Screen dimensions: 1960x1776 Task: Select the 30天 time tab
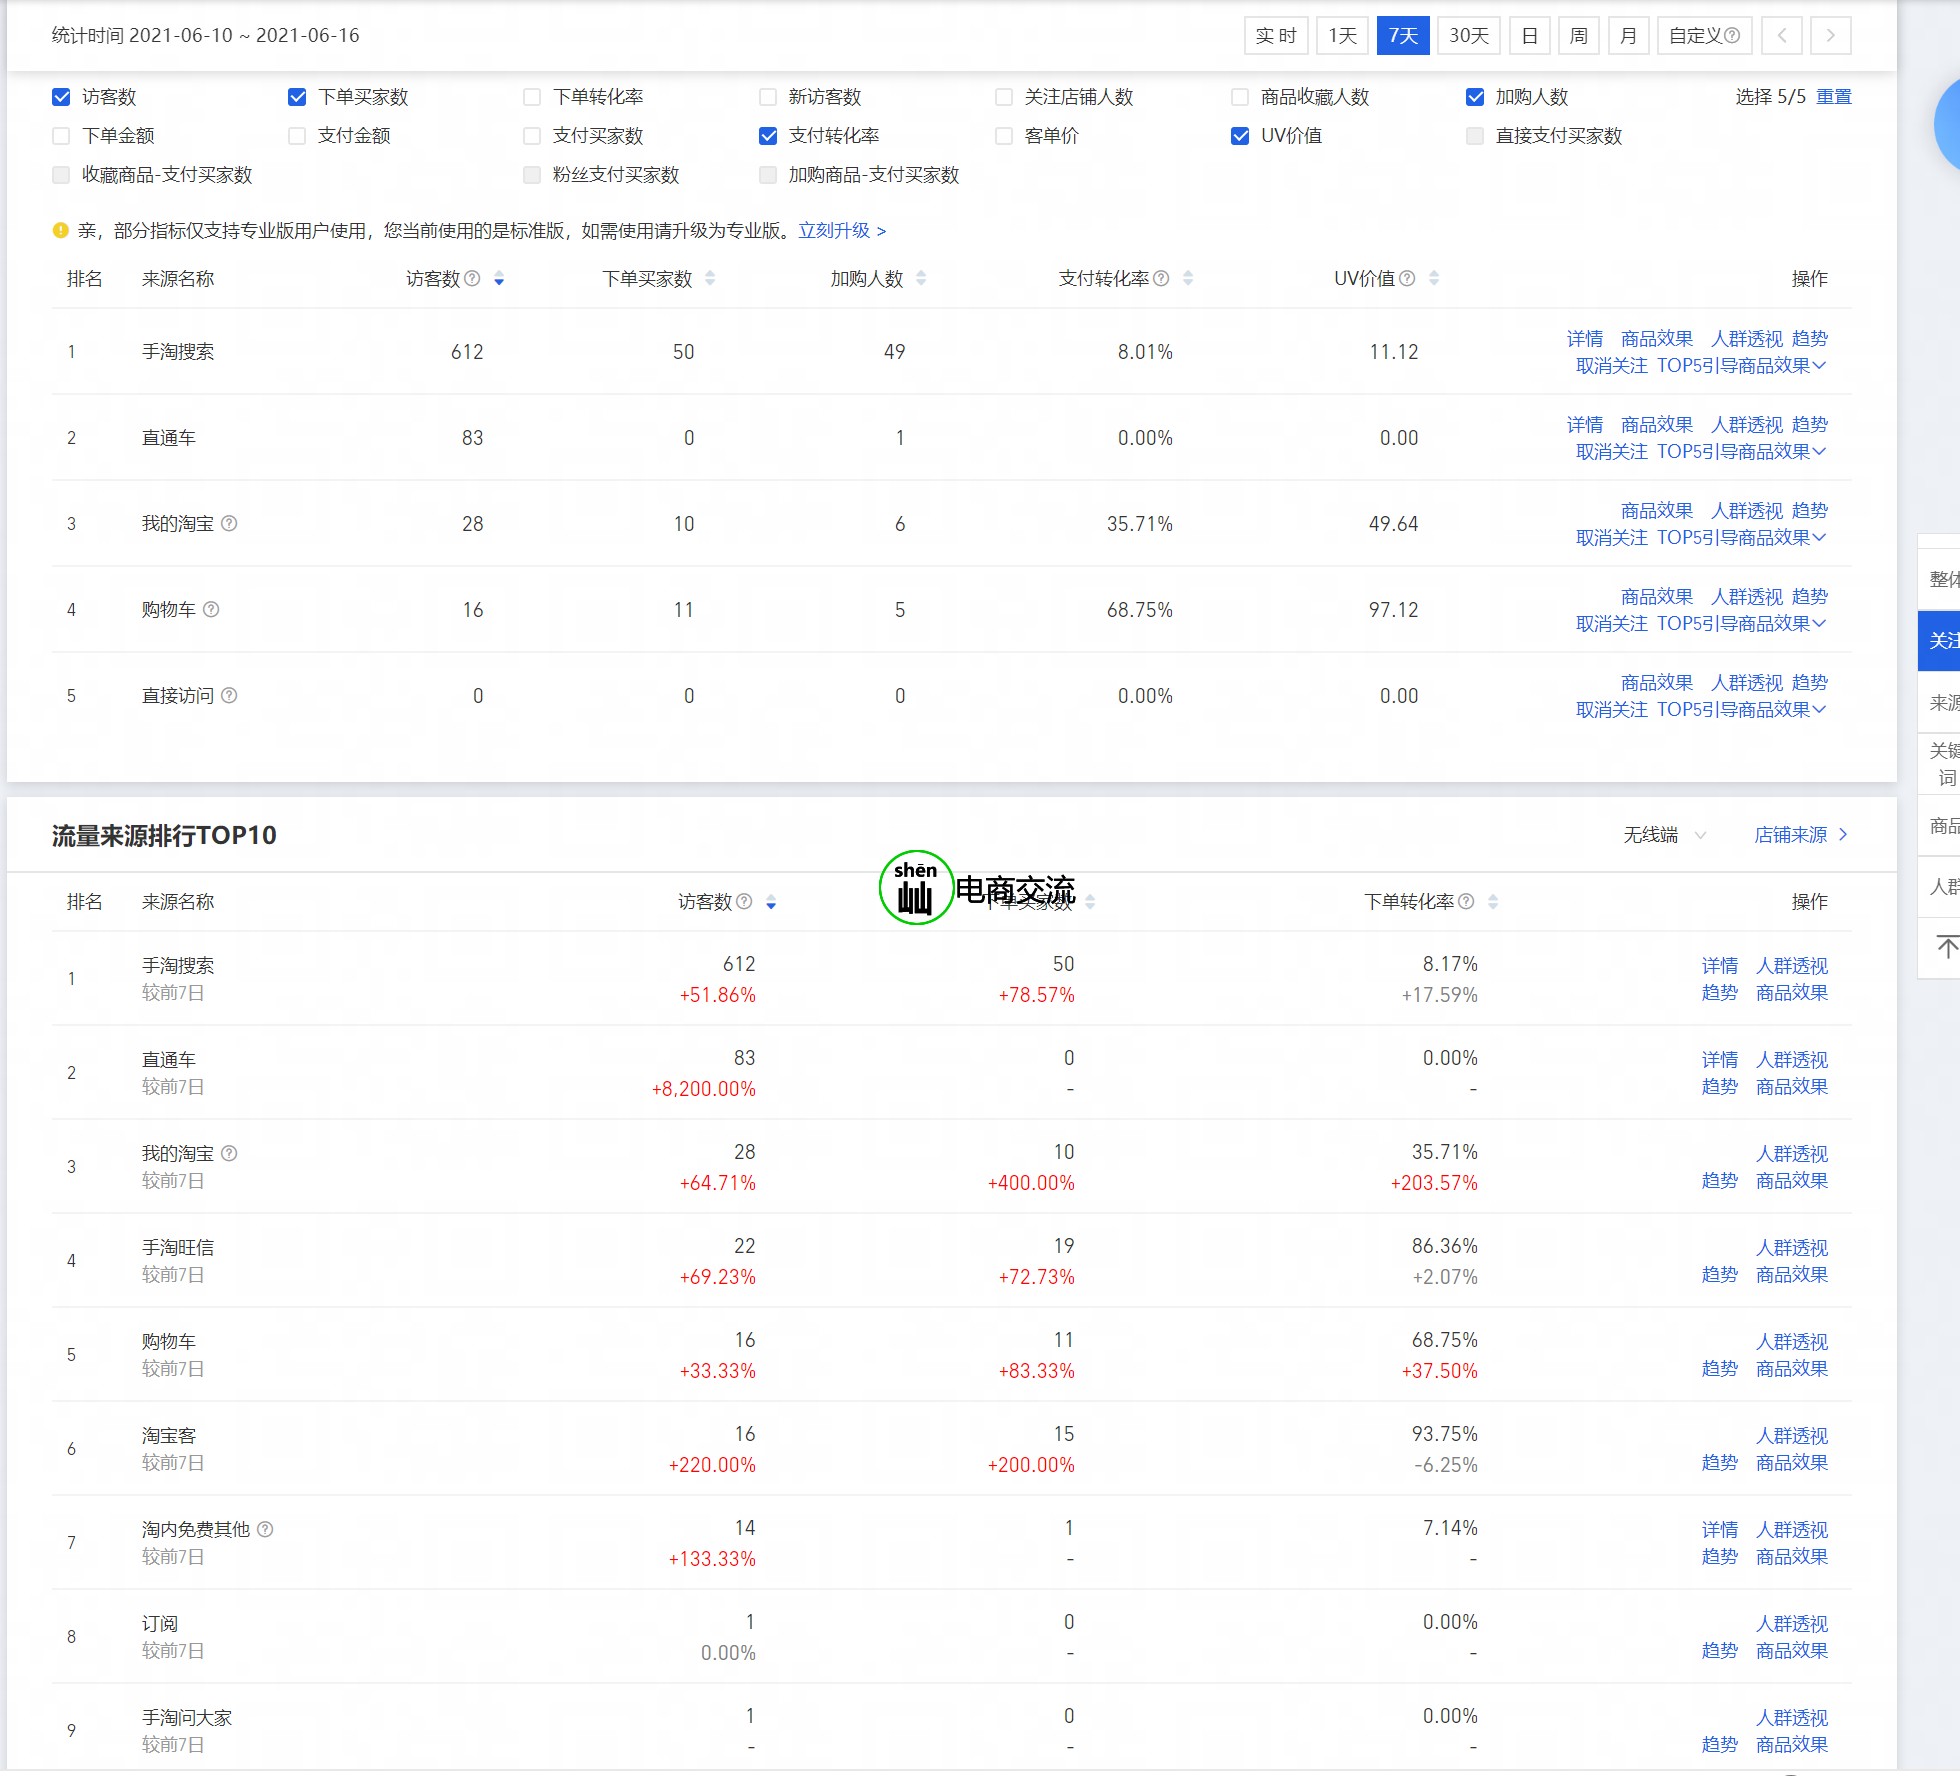[1469, 36]
